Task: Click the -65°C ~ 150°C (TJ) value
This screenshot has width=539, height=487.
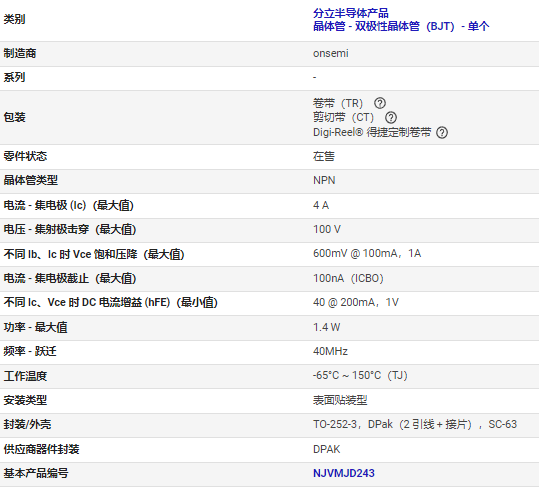Action: (x=360, y=375)
